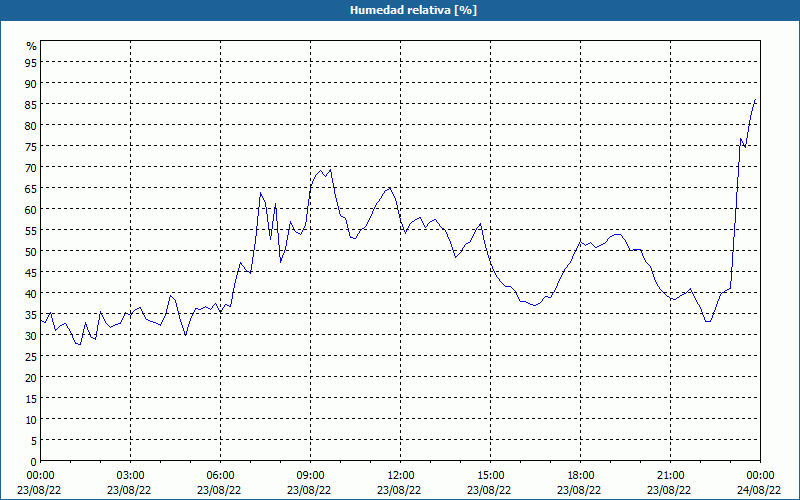Select the 10 y-axis label
This screenshot has width=800, height=500.
click(x=31, y=419)
